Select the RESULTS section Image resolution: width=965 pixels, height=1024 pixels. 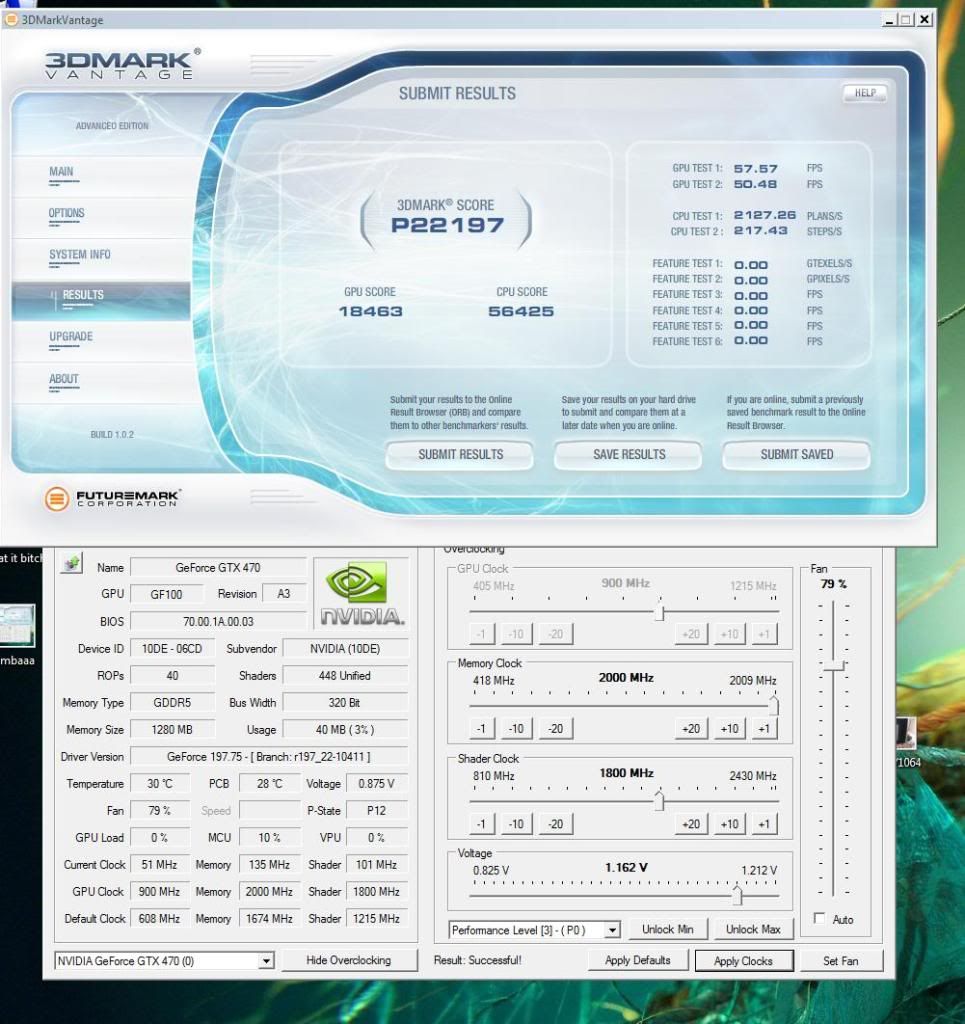coord(101,300)
